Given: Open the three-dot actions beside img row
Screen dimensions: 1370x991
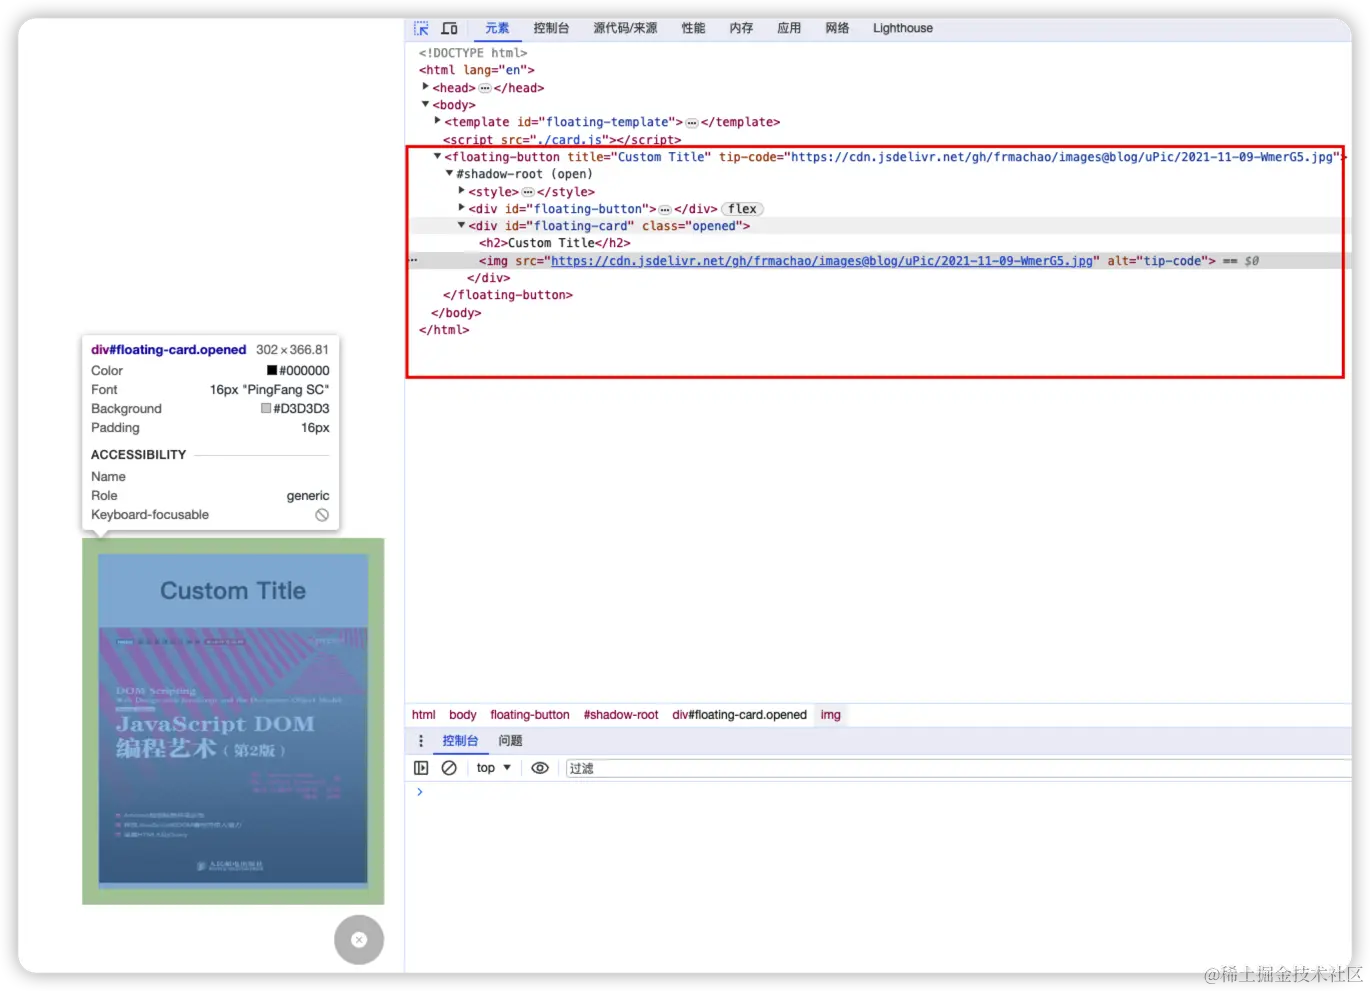Looking at the screenshot, I should point(414,261).
